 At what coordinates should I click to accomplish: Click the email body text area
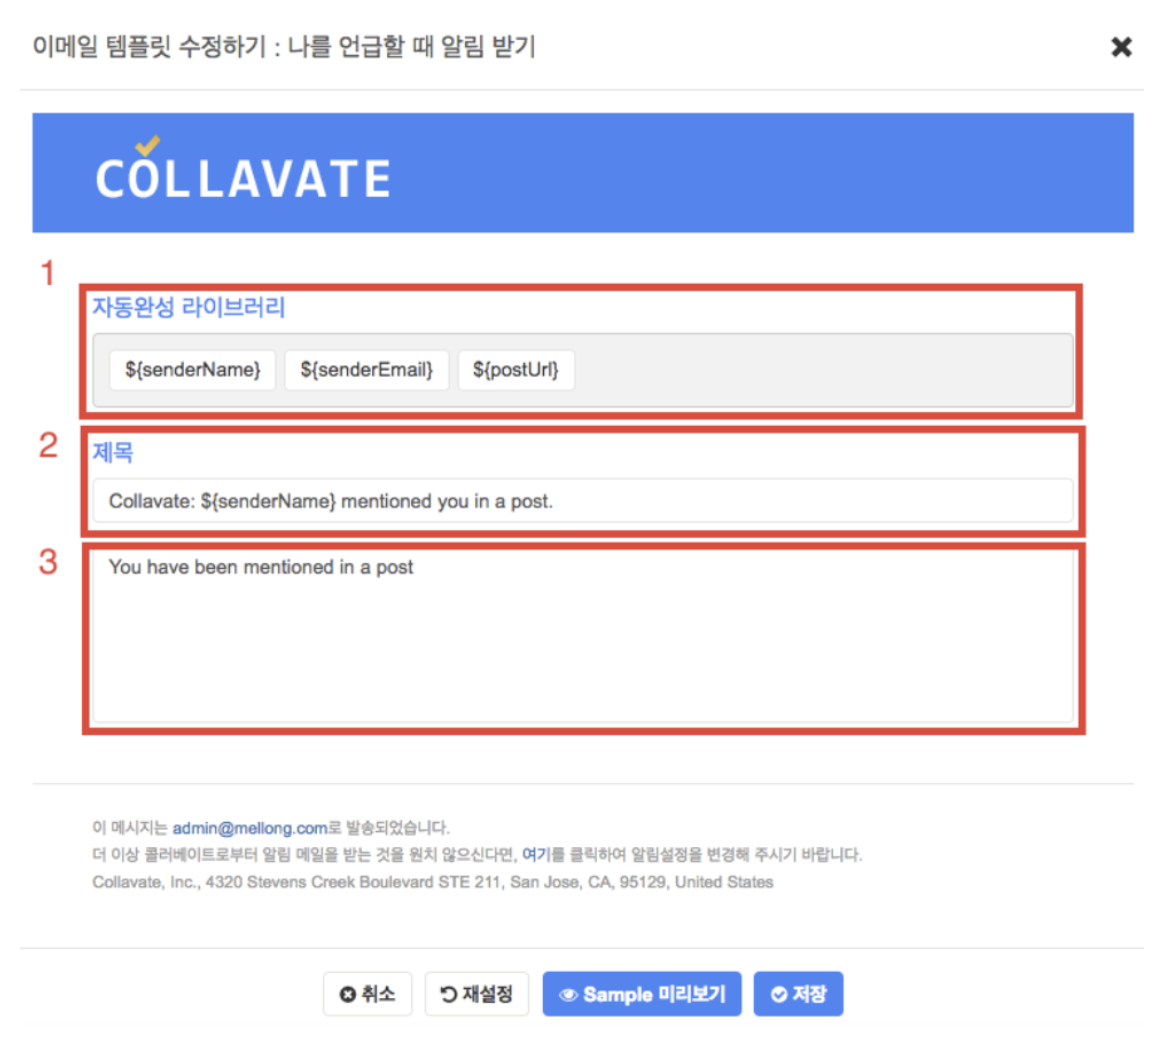[x=583, y=638]
